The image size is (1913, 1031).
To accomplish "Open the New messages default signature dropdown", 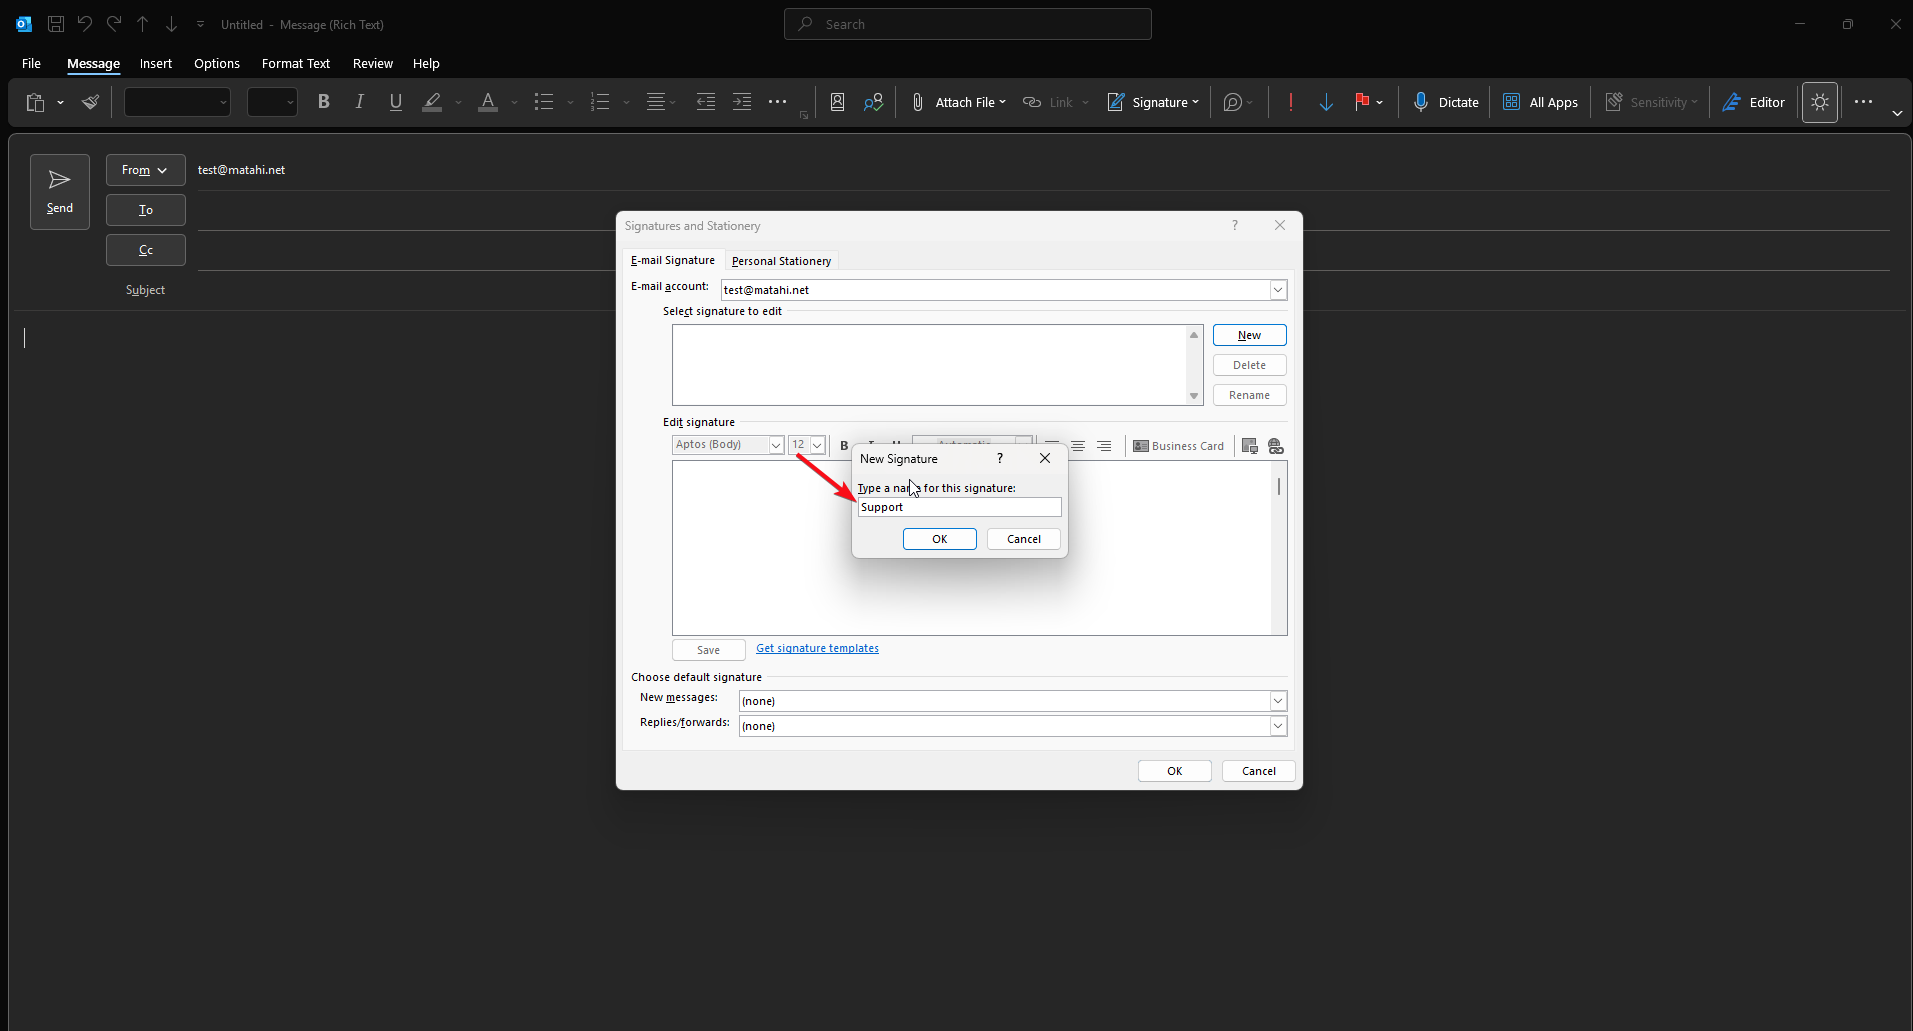I will click(1277, 701).
